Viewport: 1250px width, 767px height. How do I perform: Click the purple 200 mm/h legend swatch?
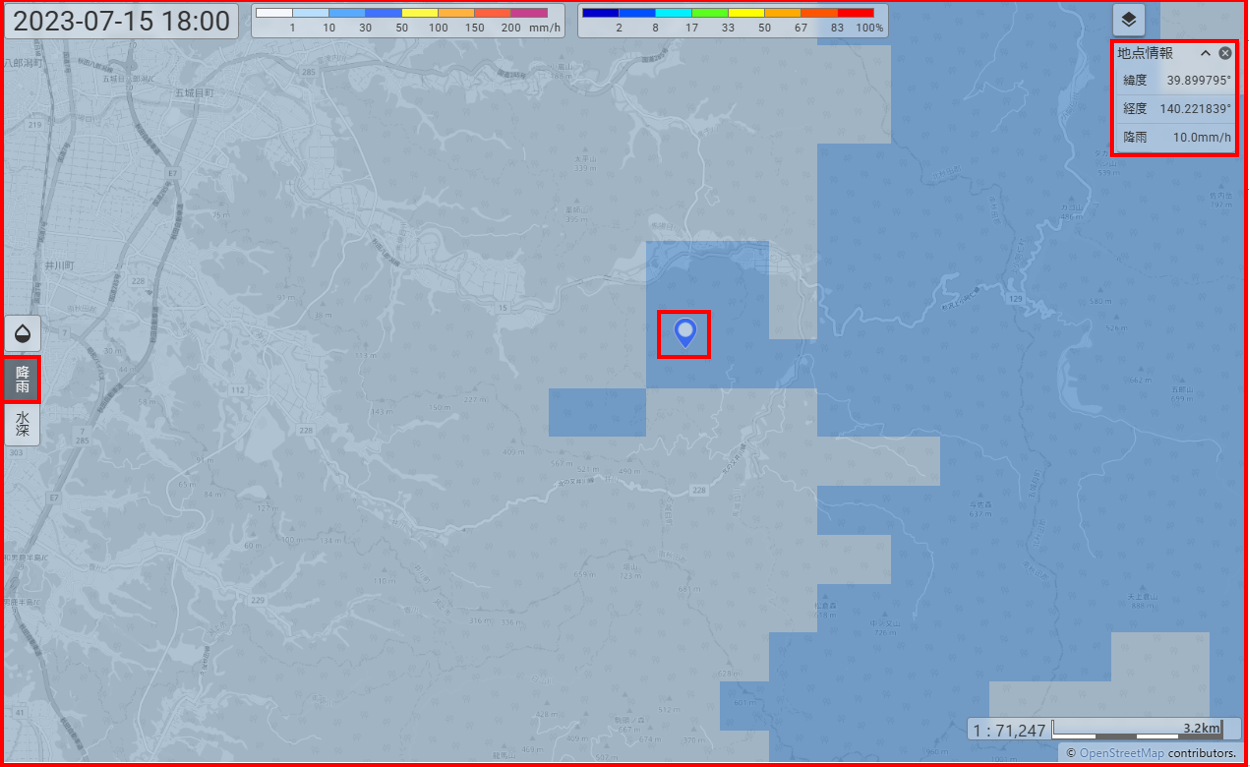coord(529,13)
